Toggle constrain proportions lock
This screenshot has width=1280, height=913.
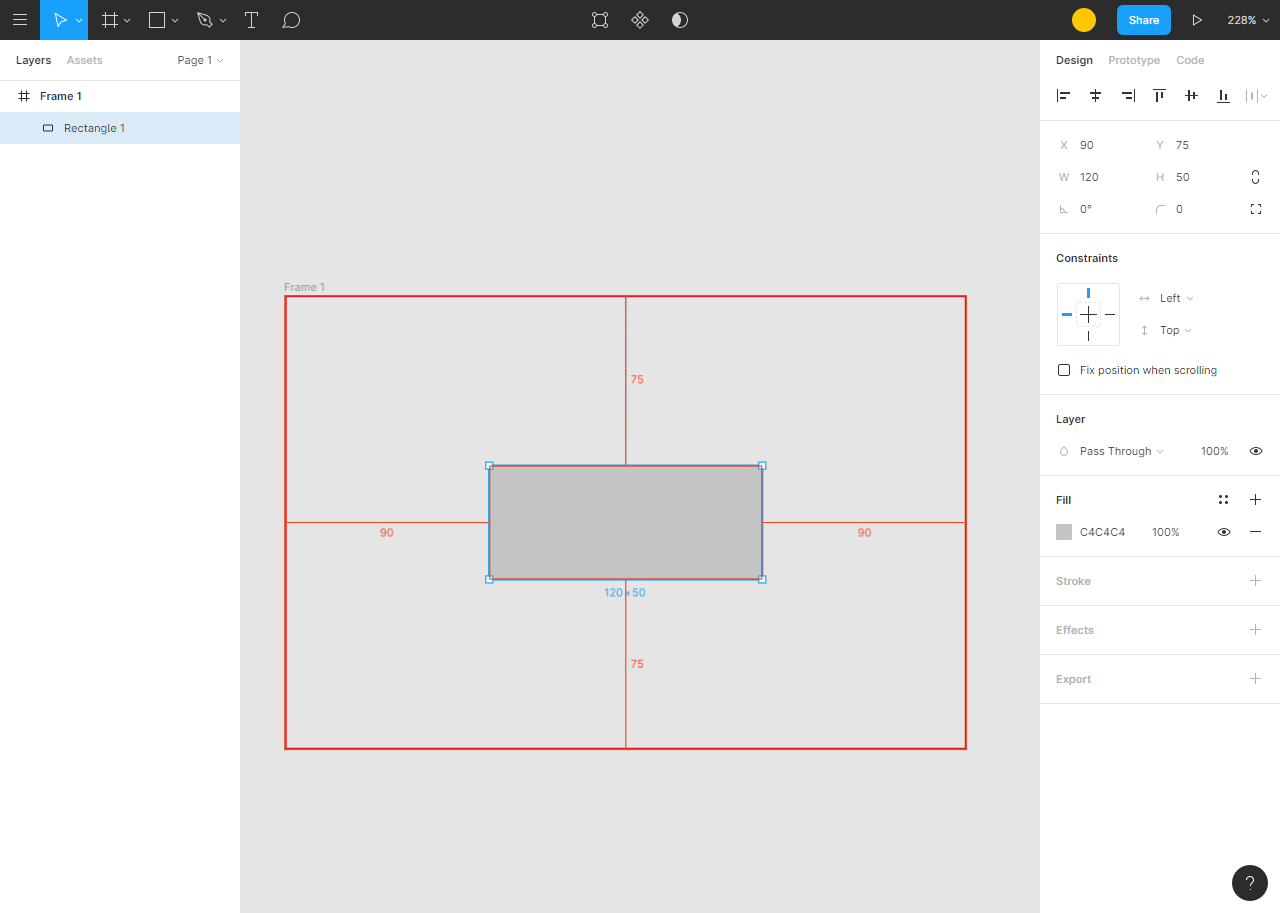(1256, 177)
